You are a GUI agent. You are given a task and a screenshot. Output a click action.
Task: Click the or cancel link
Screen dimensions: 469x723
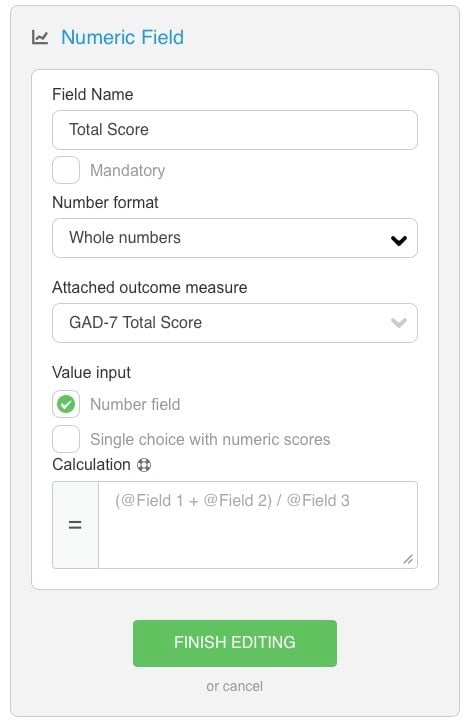pos(234,686)
